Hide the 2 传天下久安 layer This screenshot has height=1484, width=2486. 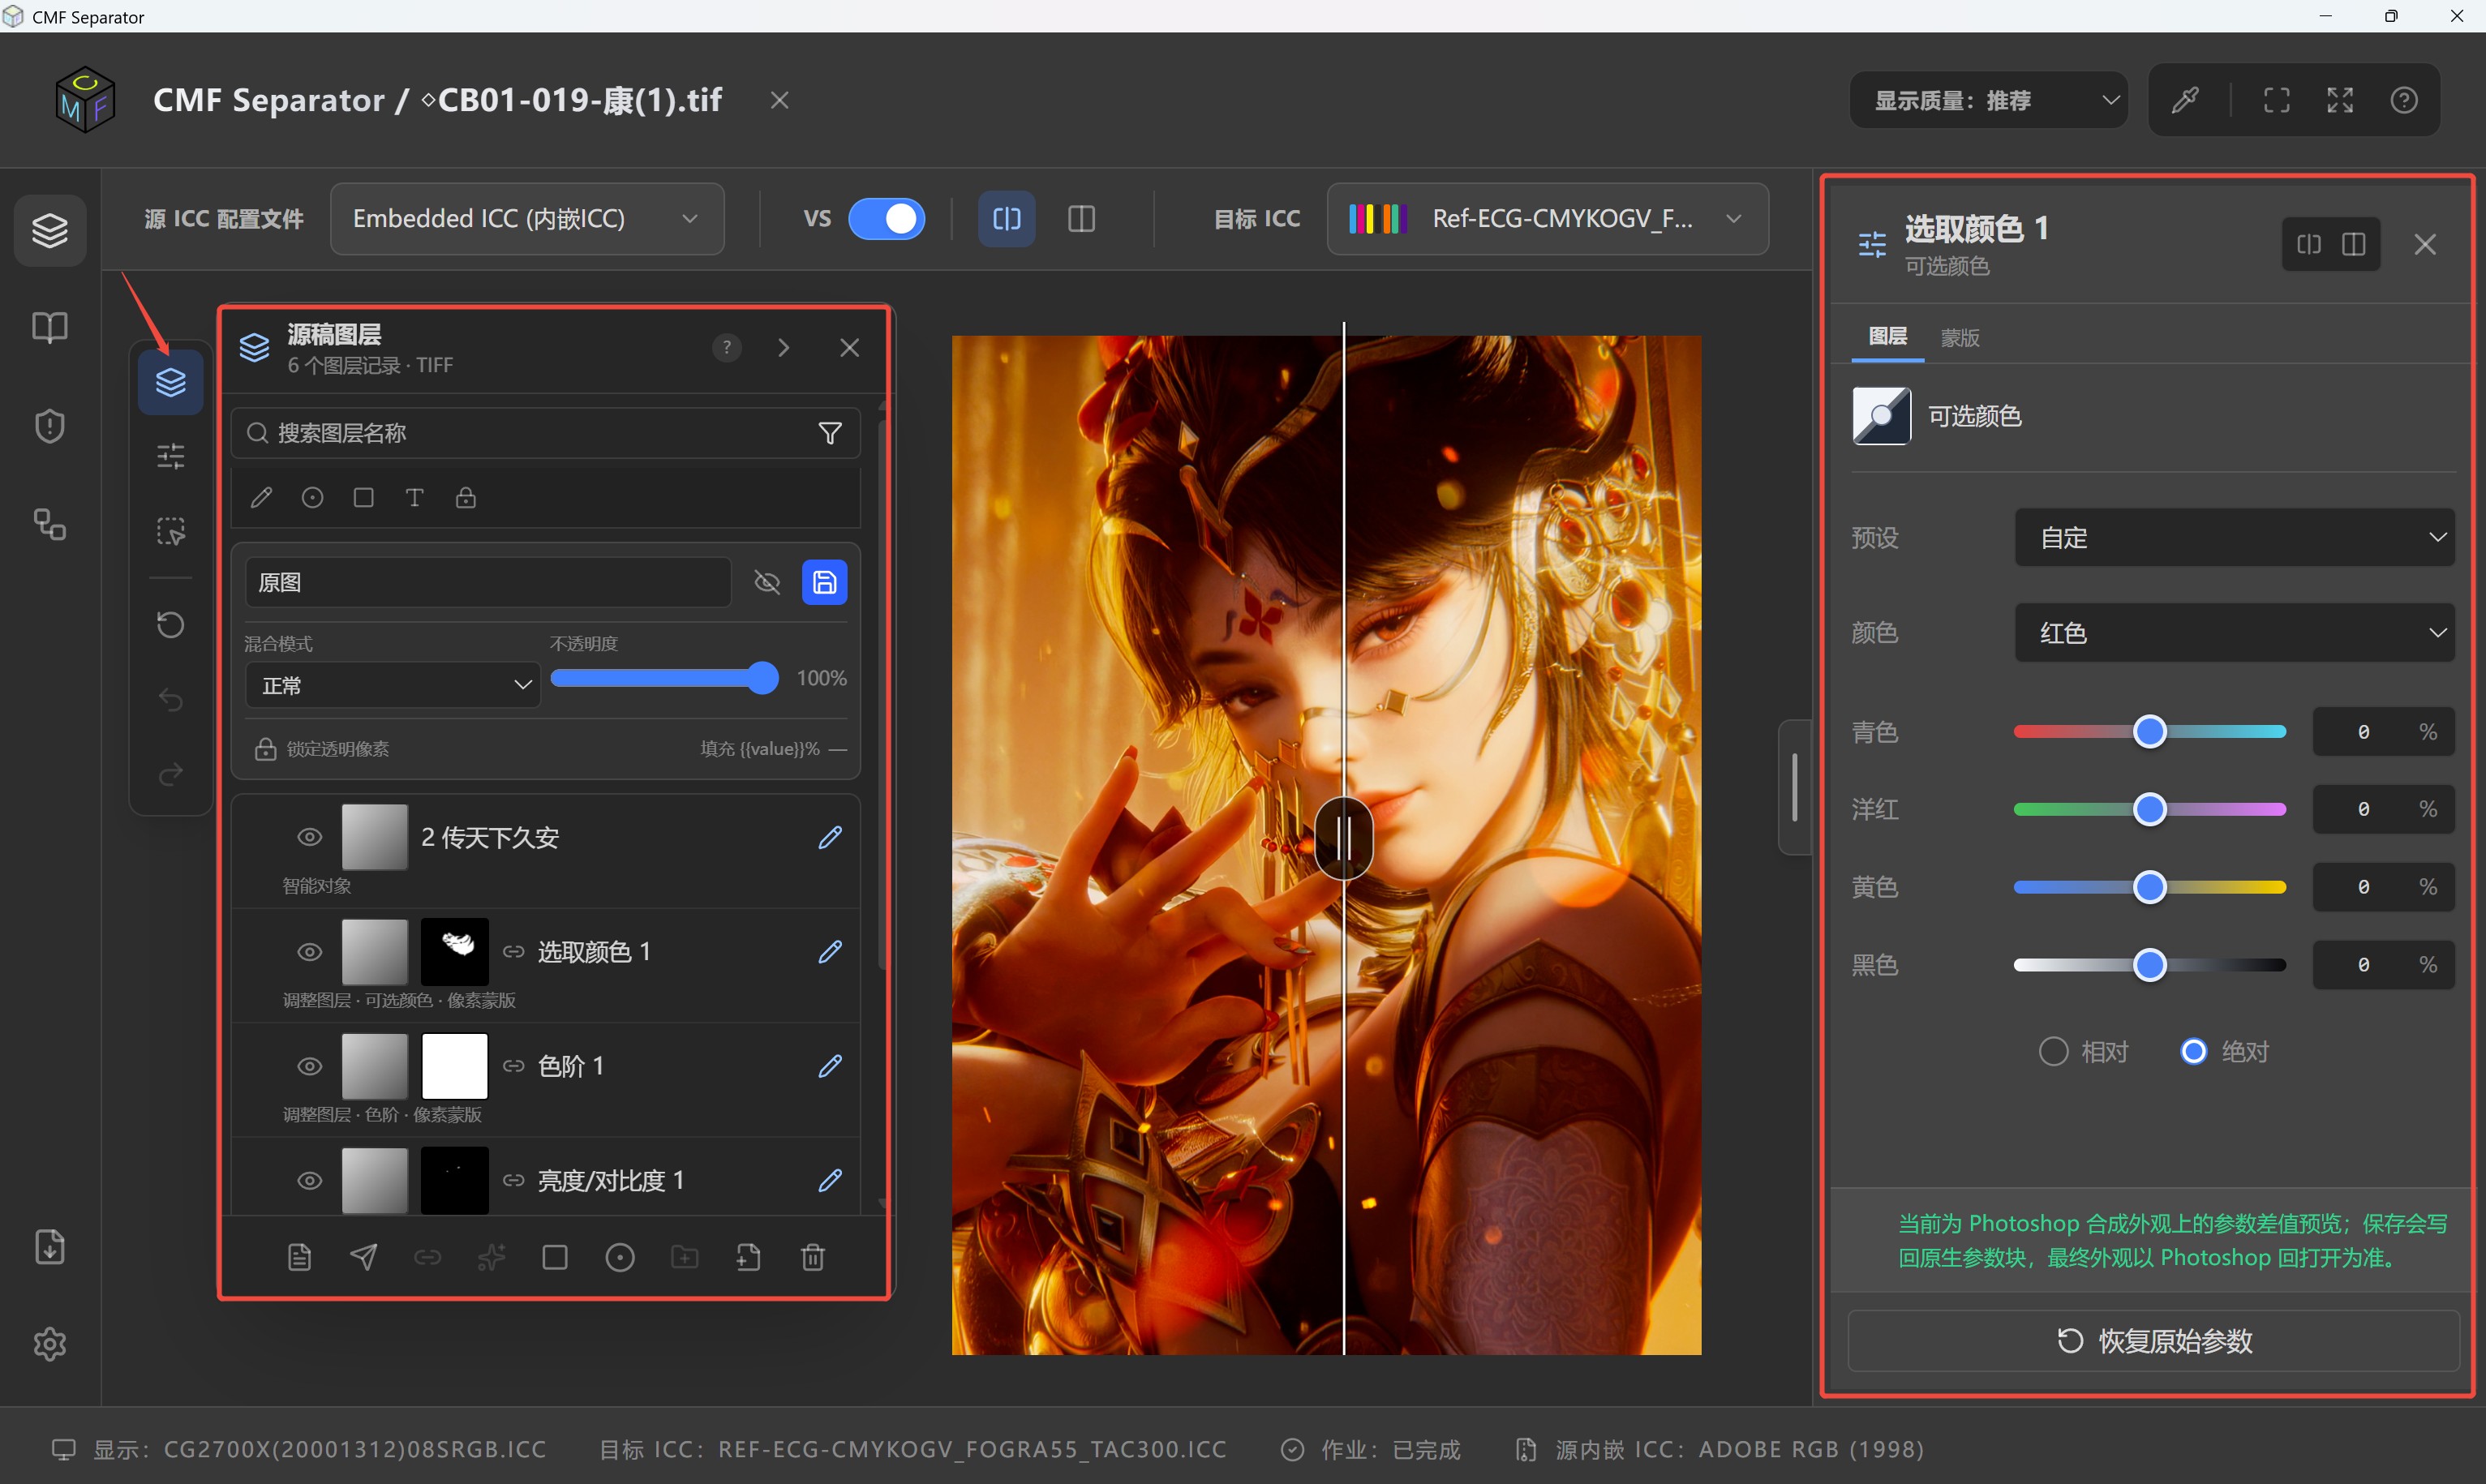(x=310, y=837)
